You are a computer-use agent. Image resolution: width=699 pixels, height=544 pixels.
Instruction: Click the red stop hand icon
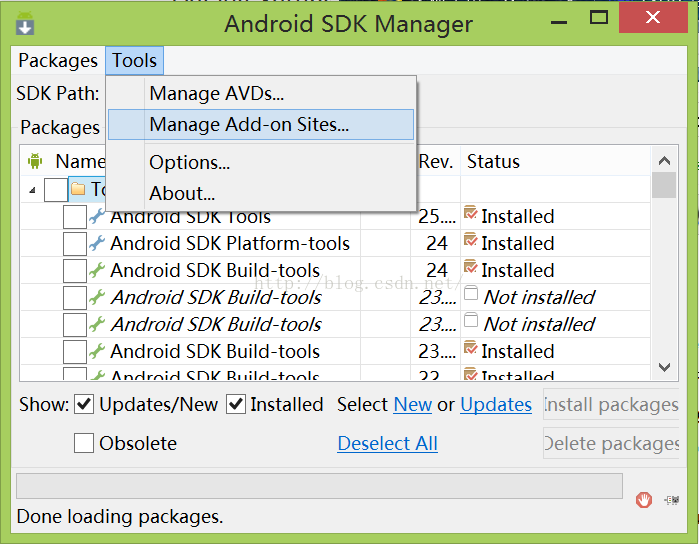click(x=644, y=500)
